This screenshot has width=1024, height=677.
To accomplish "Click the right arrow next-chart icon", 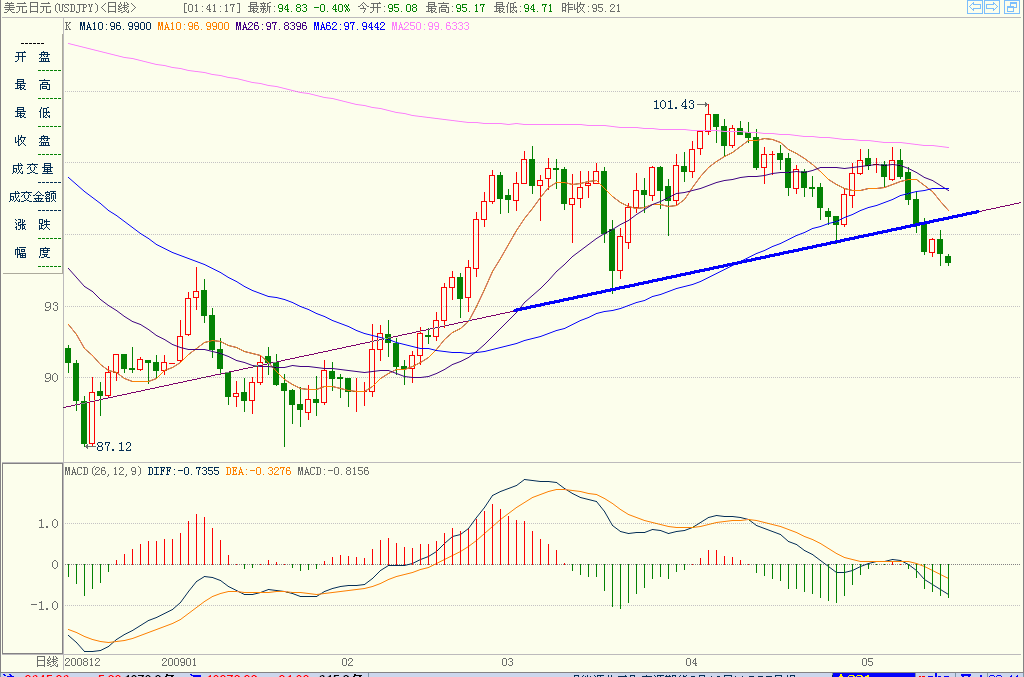I will [x=992, y=7].
